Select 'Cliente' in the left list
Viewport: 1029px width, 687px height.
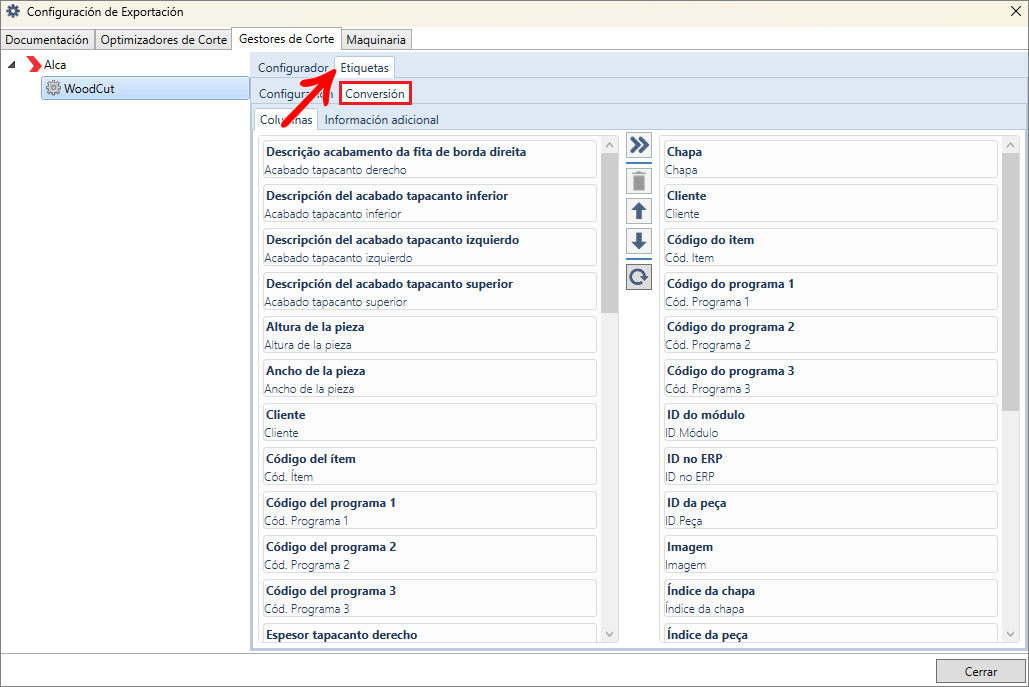click(x=430, y=423)
